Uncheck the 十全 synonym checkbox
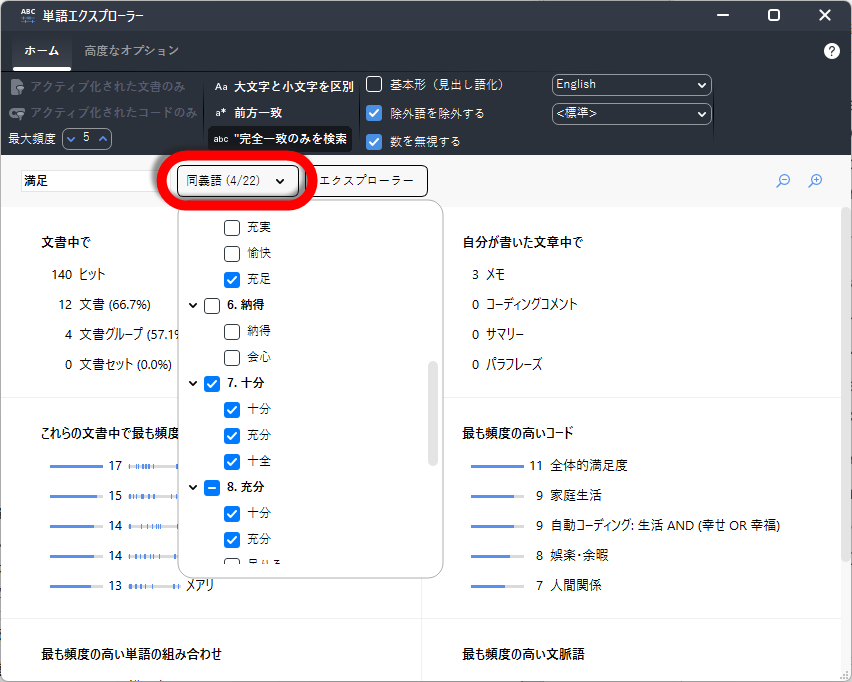 232,462
